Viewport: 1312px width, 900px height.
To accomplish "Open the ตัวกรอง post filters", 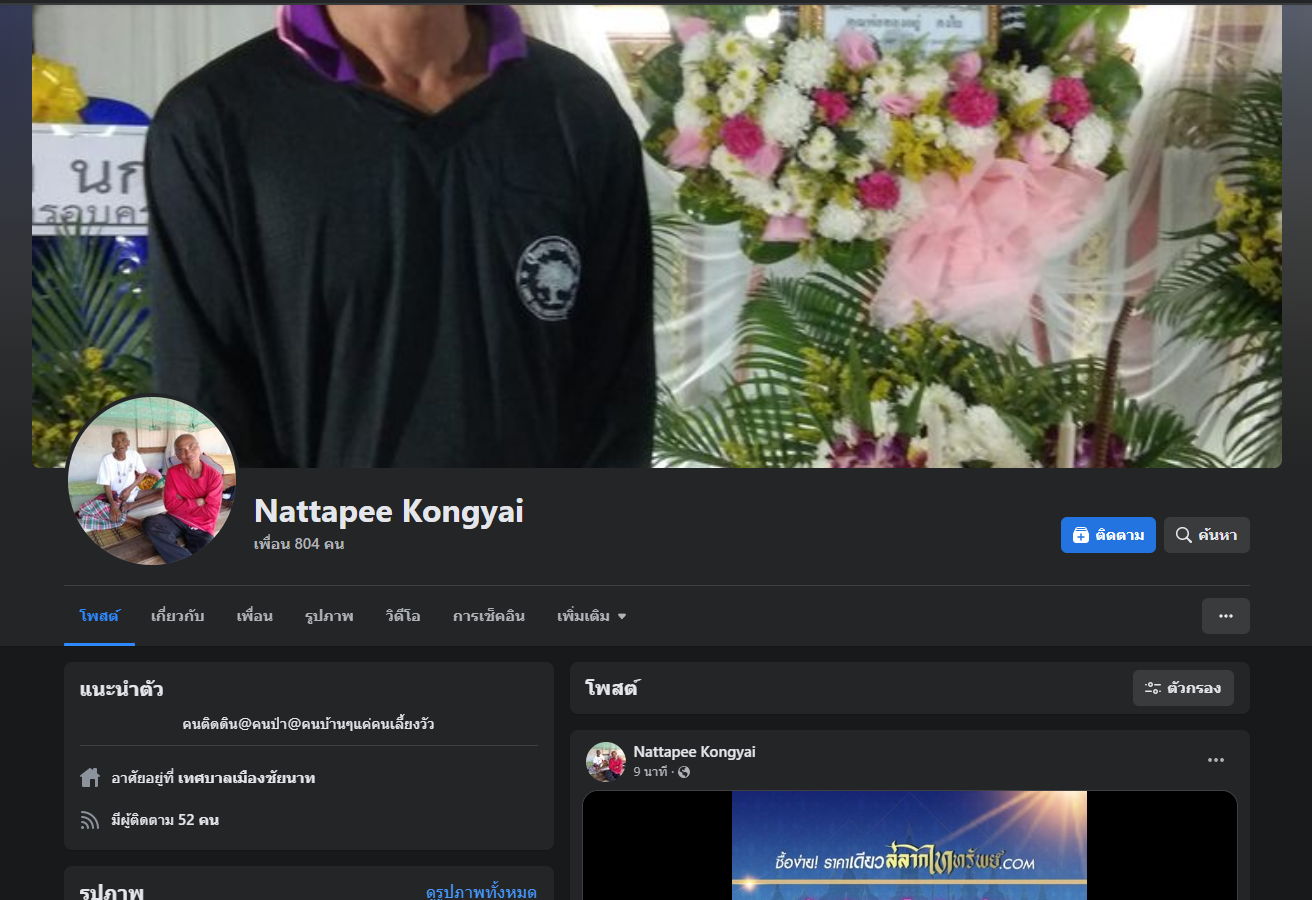I will pyautogui.click(x=1182, y=688).
